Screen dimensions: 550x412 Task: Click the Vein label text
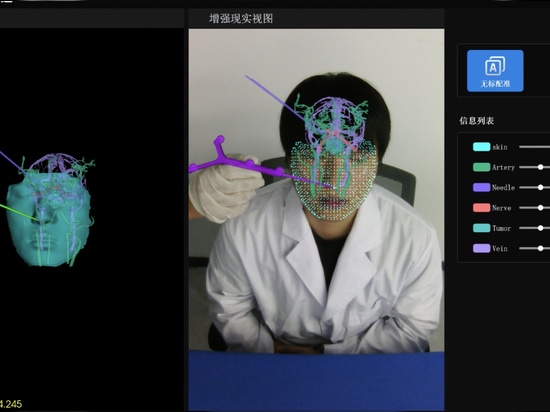[500, 249]
